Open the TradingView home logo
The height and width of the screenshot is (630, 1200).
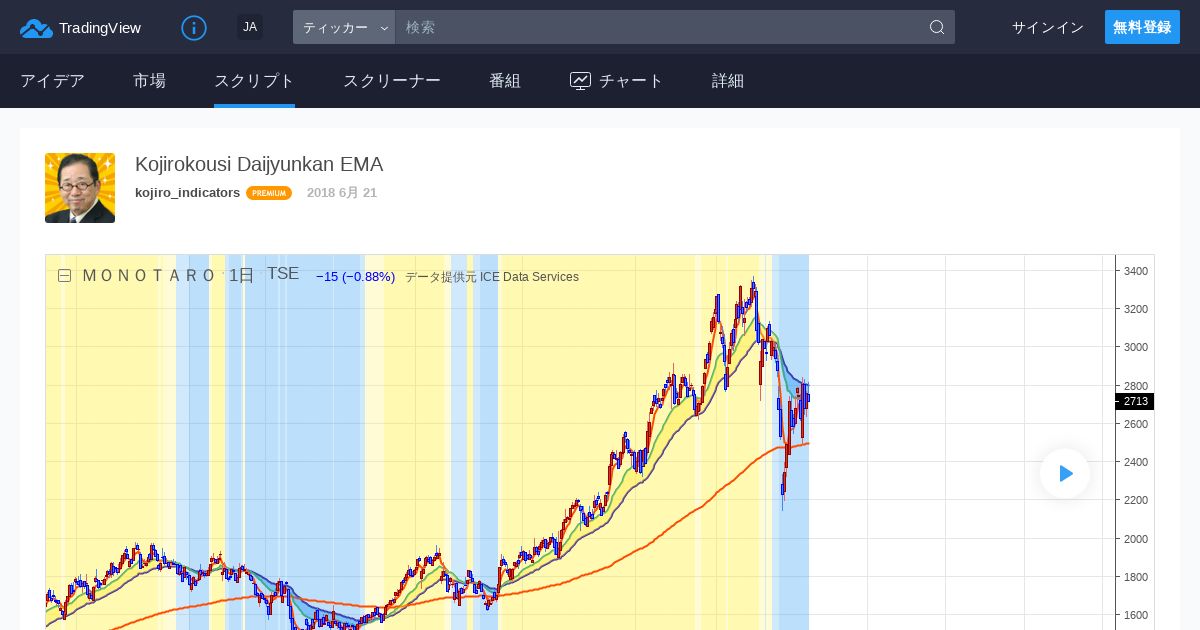coord(80,28)
